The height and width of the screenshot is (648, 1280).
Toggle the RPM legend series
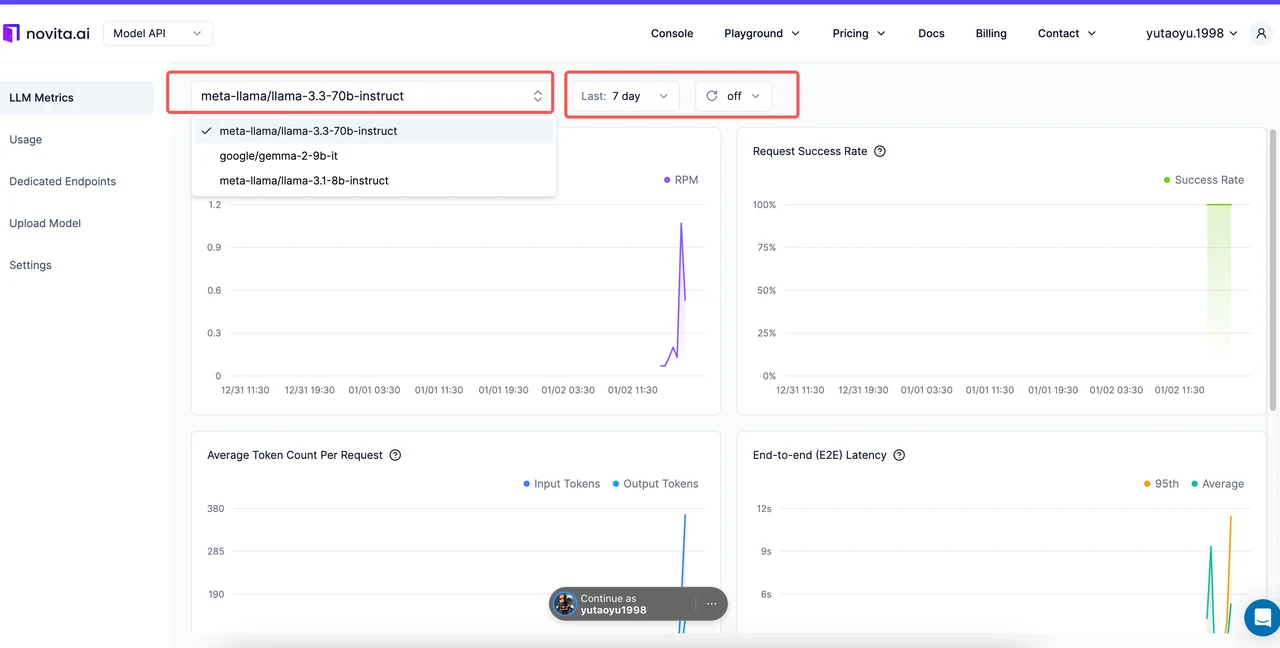(681, 180)
